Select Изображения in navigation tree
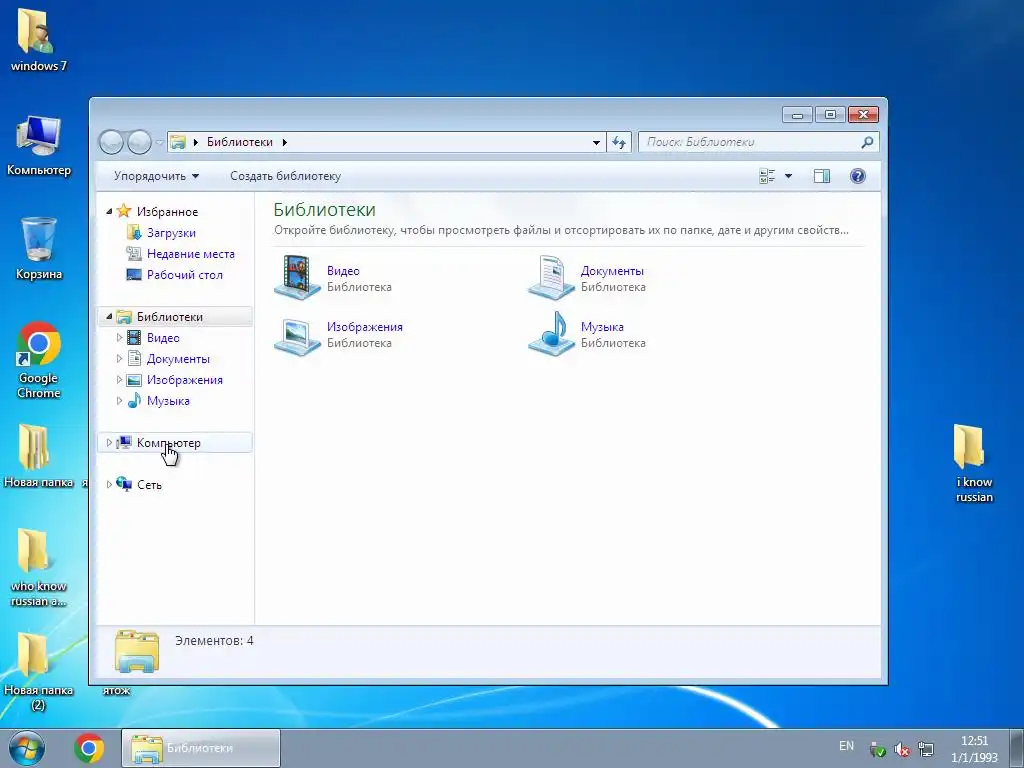1024x768 pixels. coord(185,379)
